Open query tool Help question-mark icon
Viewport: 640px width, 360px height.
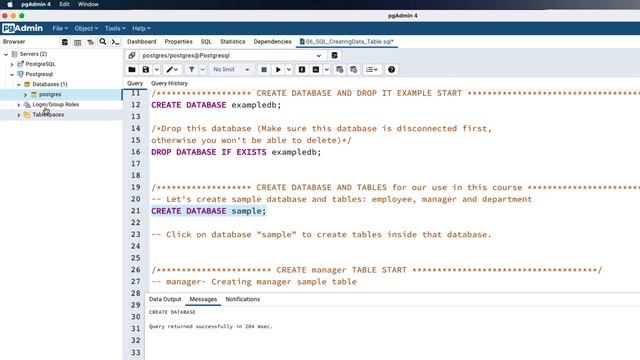391,70
